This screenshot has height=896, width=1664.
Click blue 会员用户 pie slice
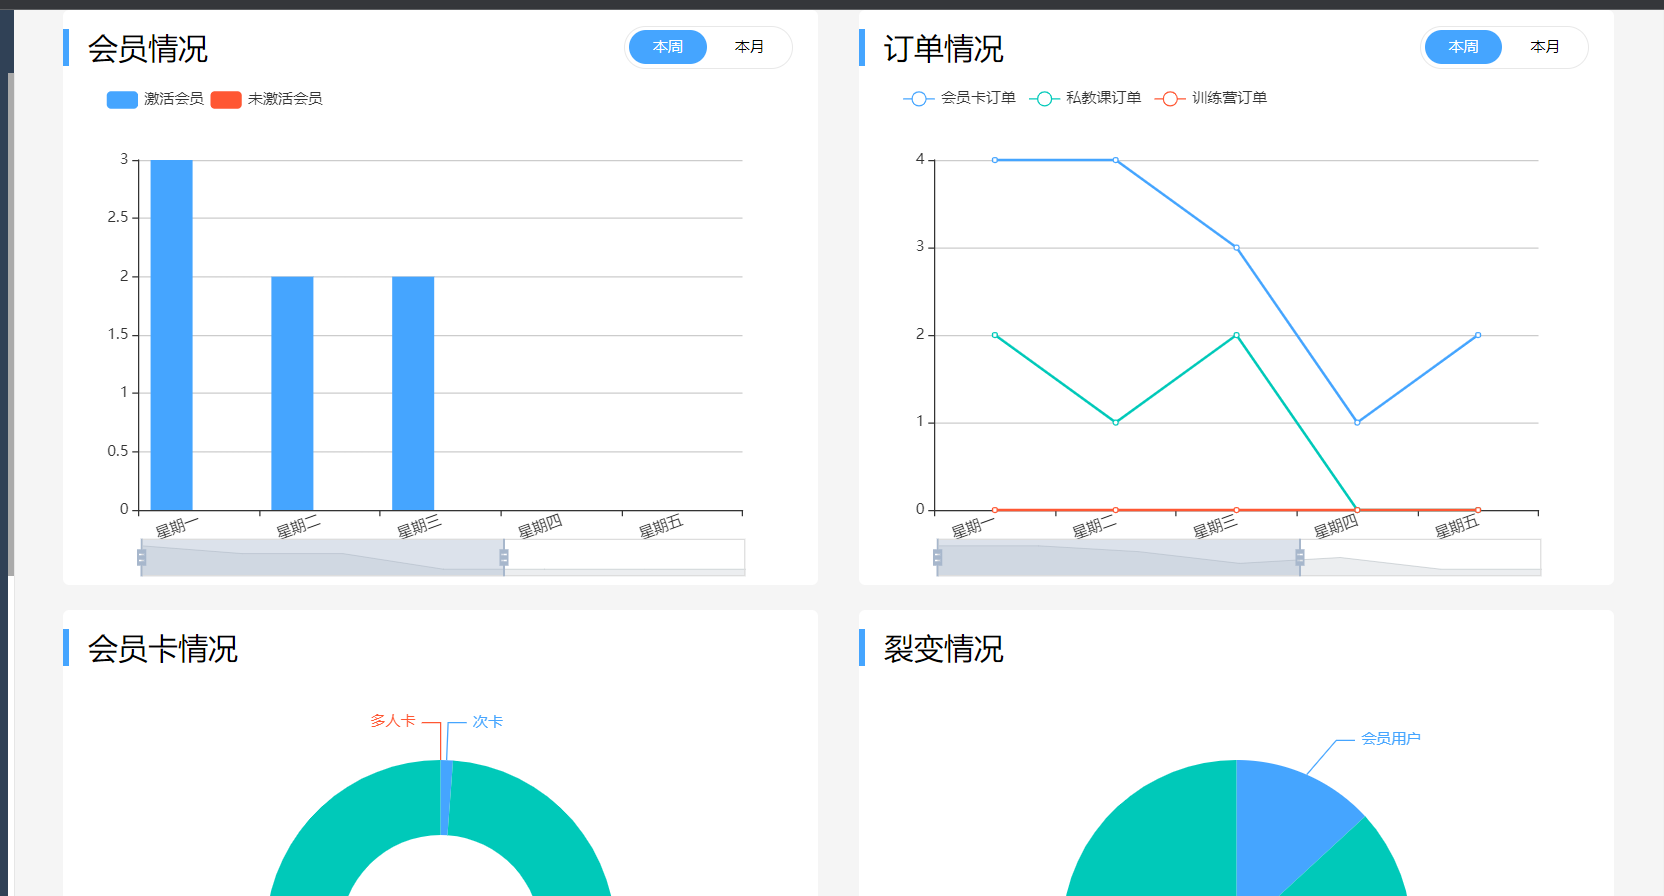[1285, 820]
